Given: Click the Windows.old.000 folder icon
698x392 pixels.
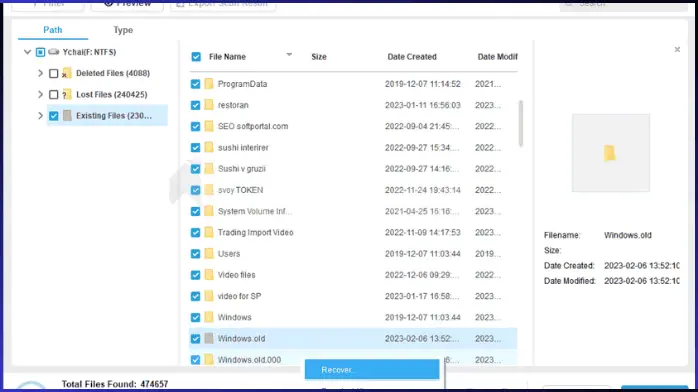Looking at the screenshot, I should point(209,360).
